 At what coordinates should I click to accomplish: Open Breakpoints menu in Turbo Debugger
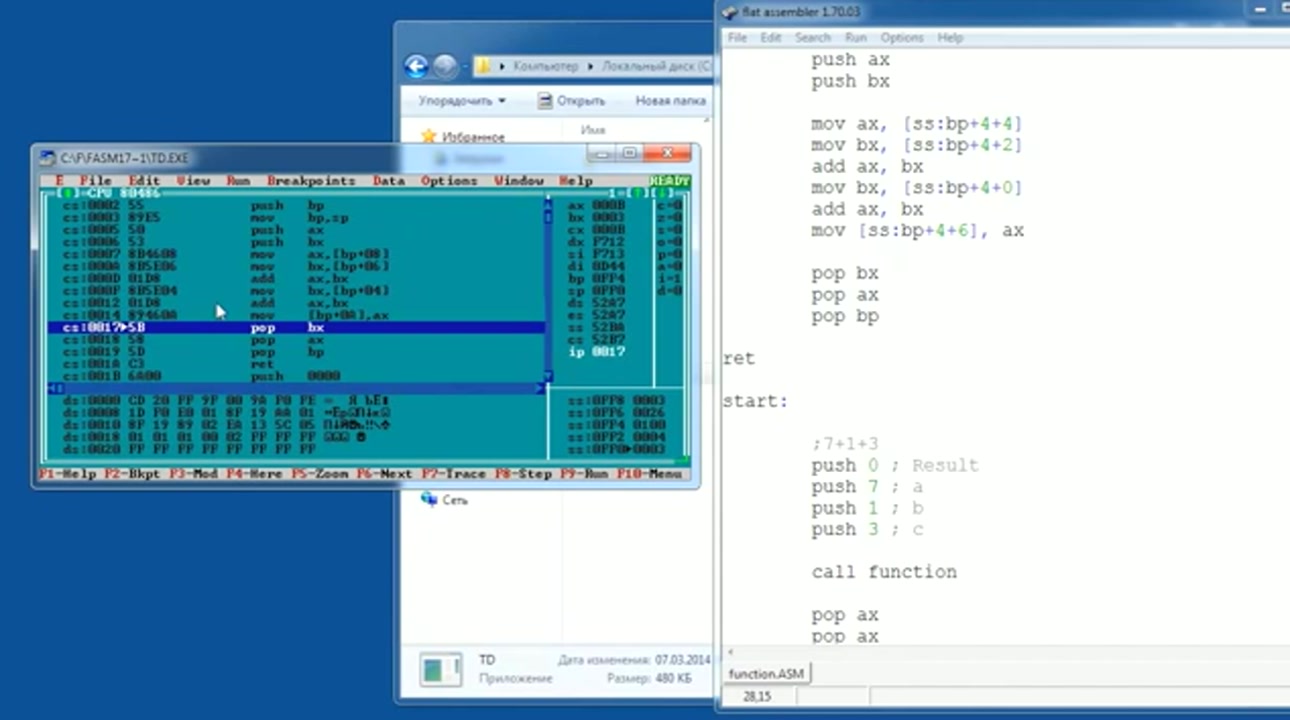pos(311,181)
